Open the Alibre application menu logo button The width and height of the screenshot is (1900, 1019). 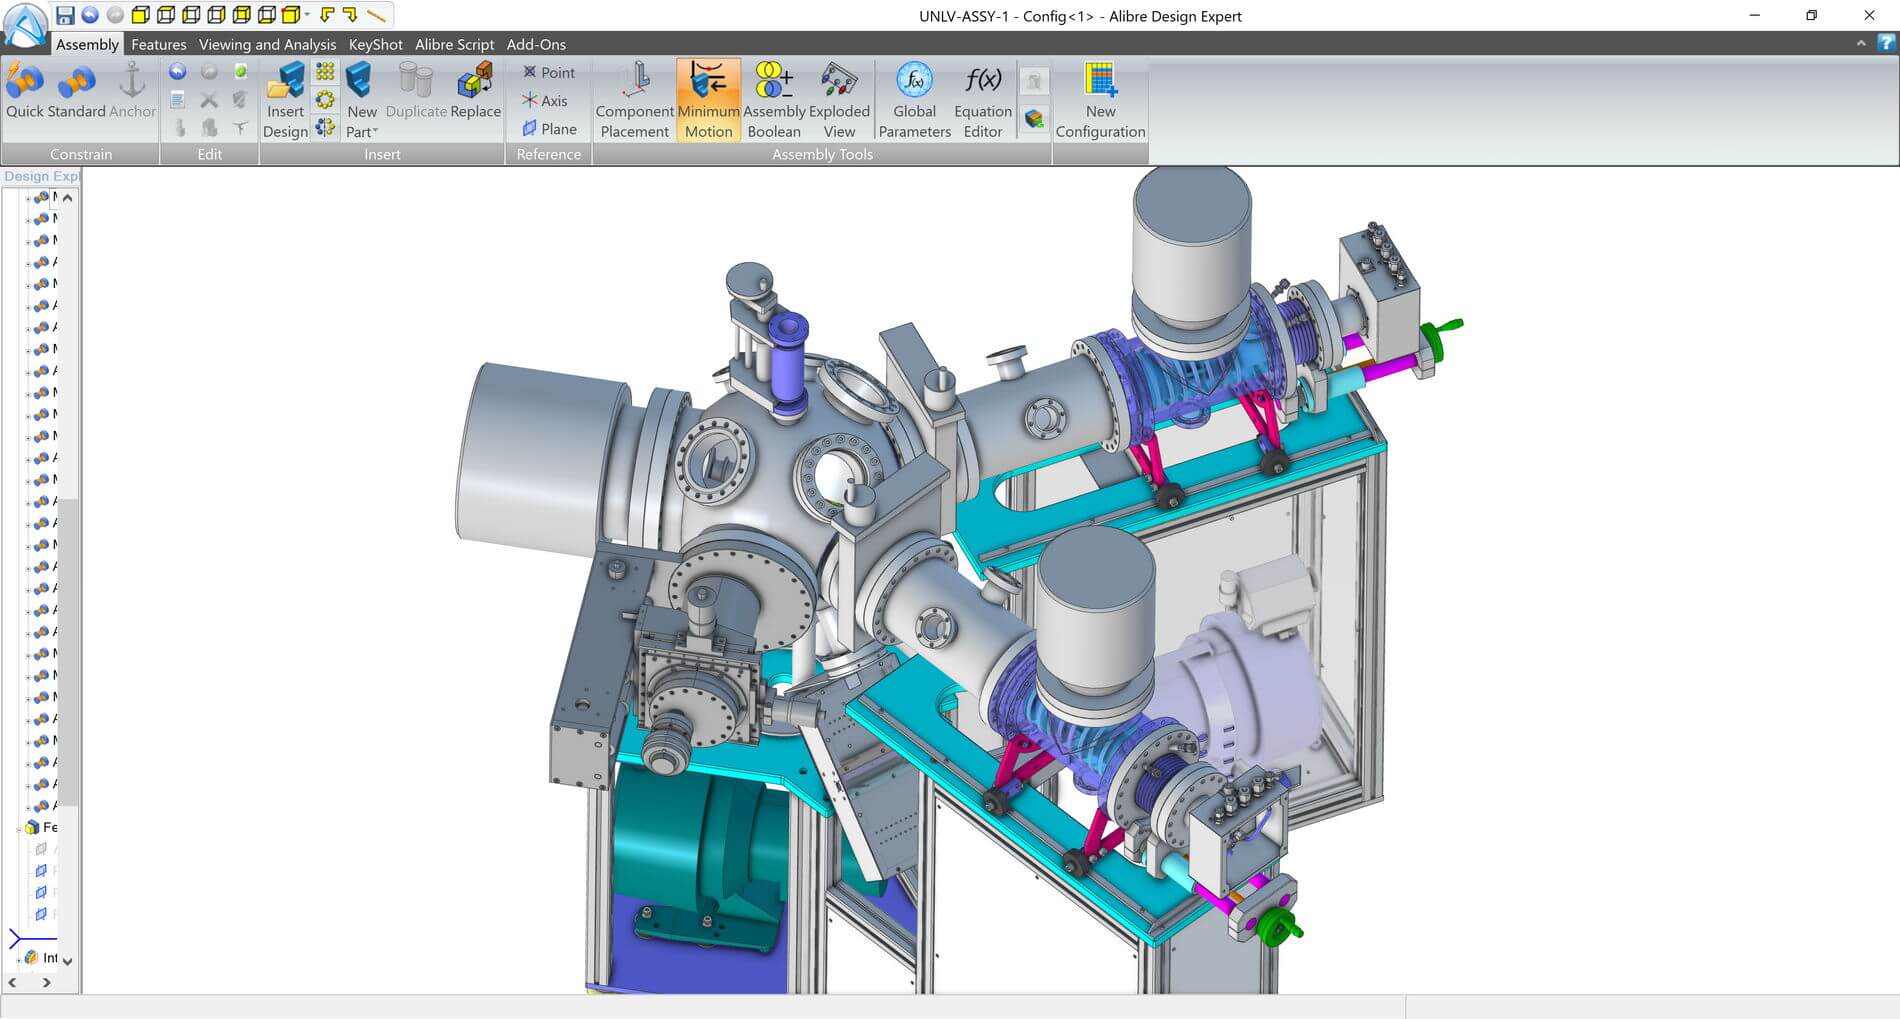pyautogui.click(x=24, y=25)
